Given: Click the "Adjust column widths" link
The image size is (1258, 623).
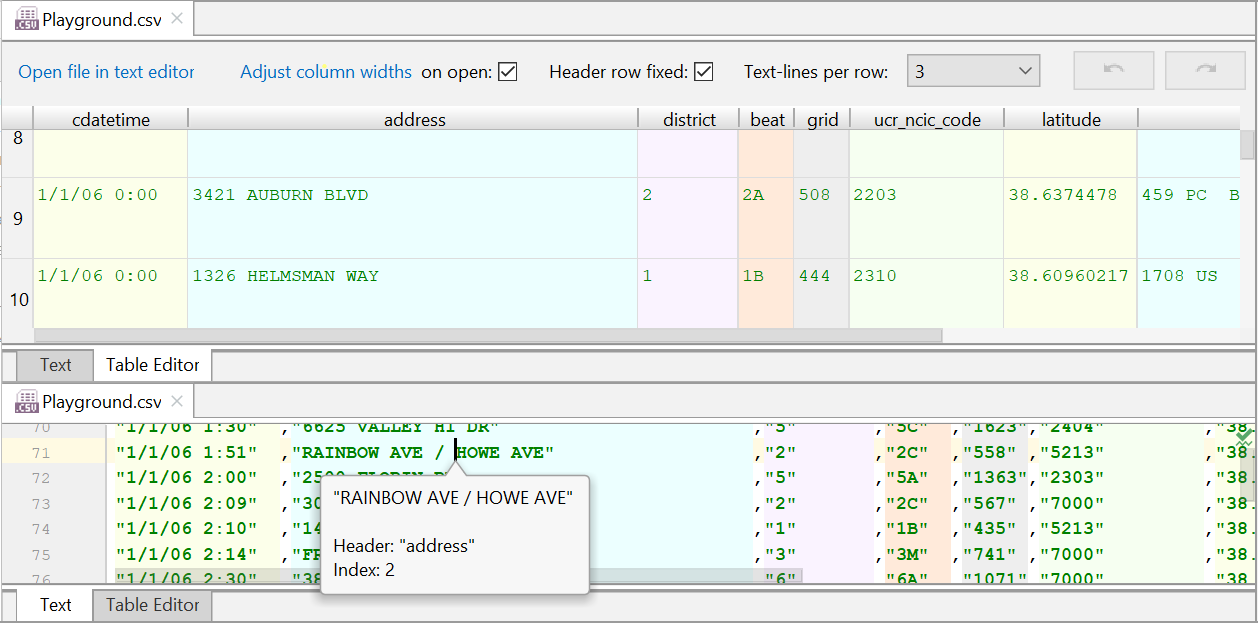Looking at the screenshot, I should tap(325, 71).
